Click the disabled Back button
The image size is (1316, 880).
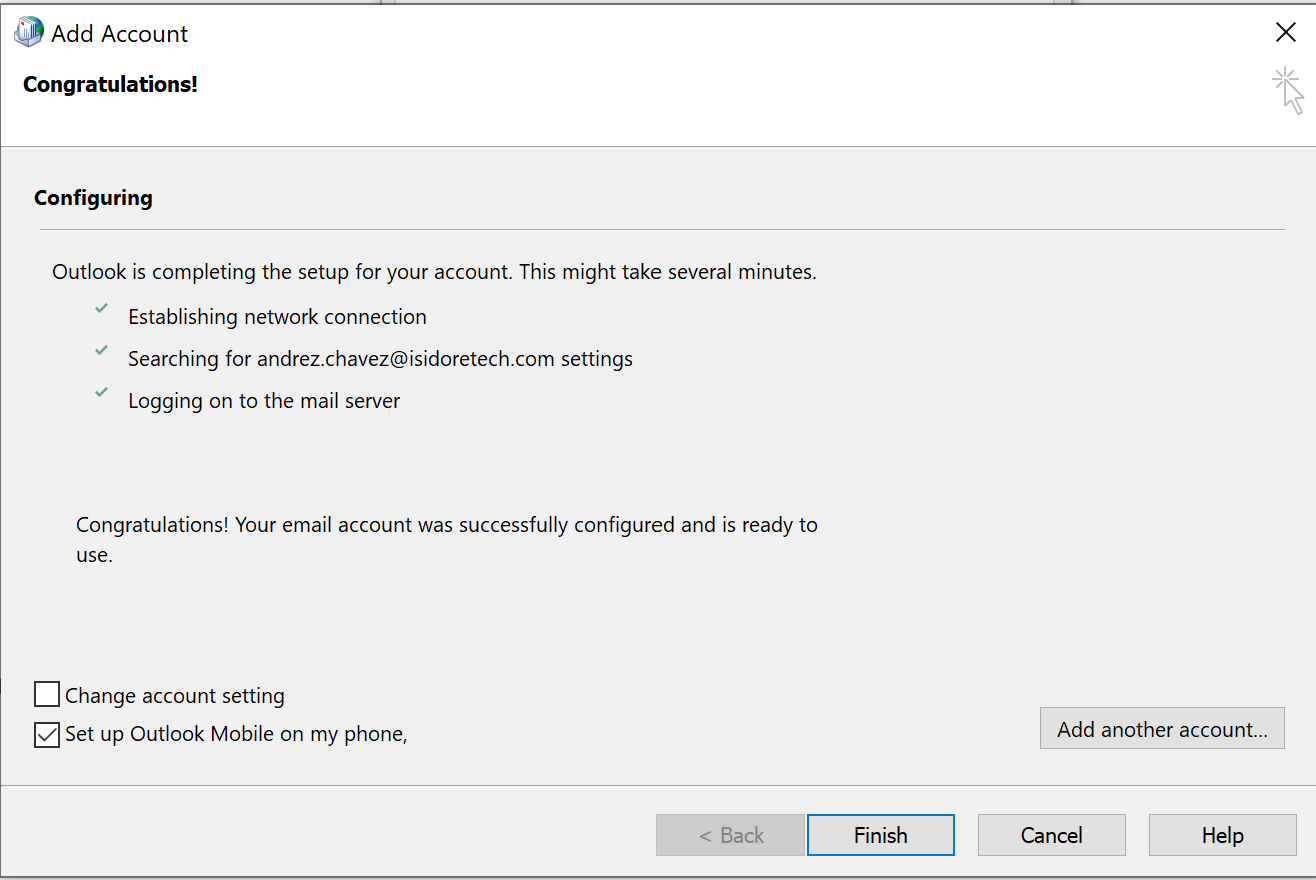[731, 835]
